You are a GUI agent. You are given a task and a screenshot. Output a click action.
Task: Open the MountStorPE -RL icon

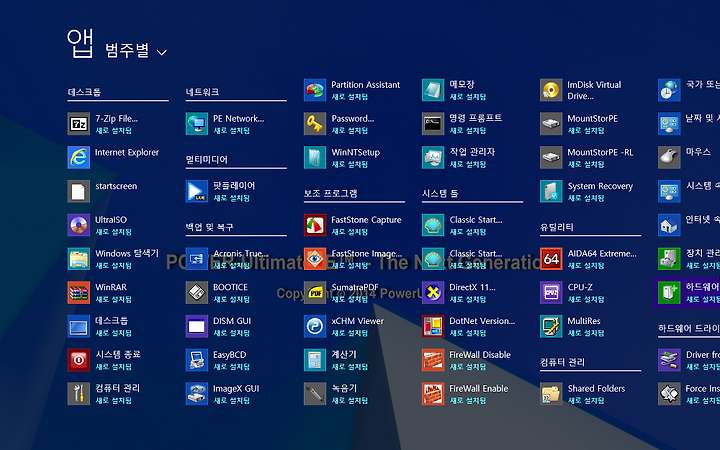551,158
